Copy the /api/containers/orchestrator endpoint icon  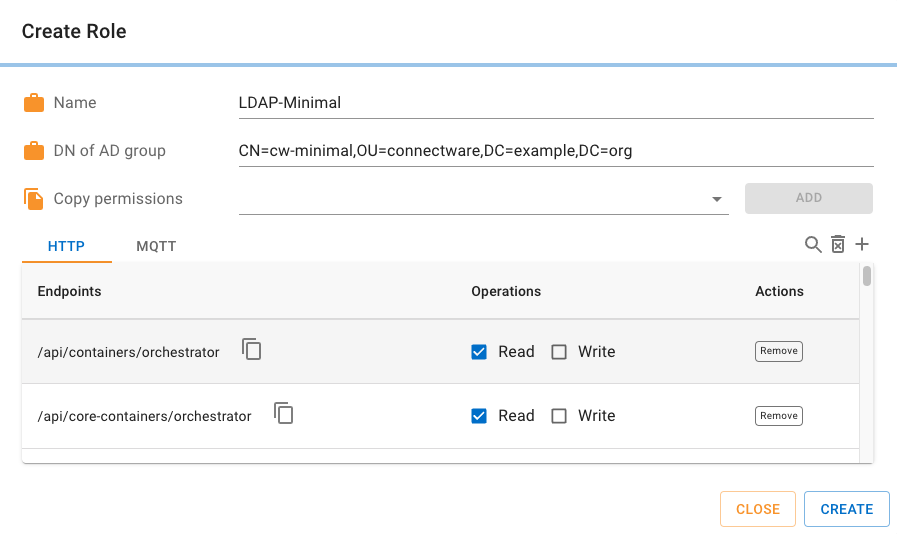(252, 350)
